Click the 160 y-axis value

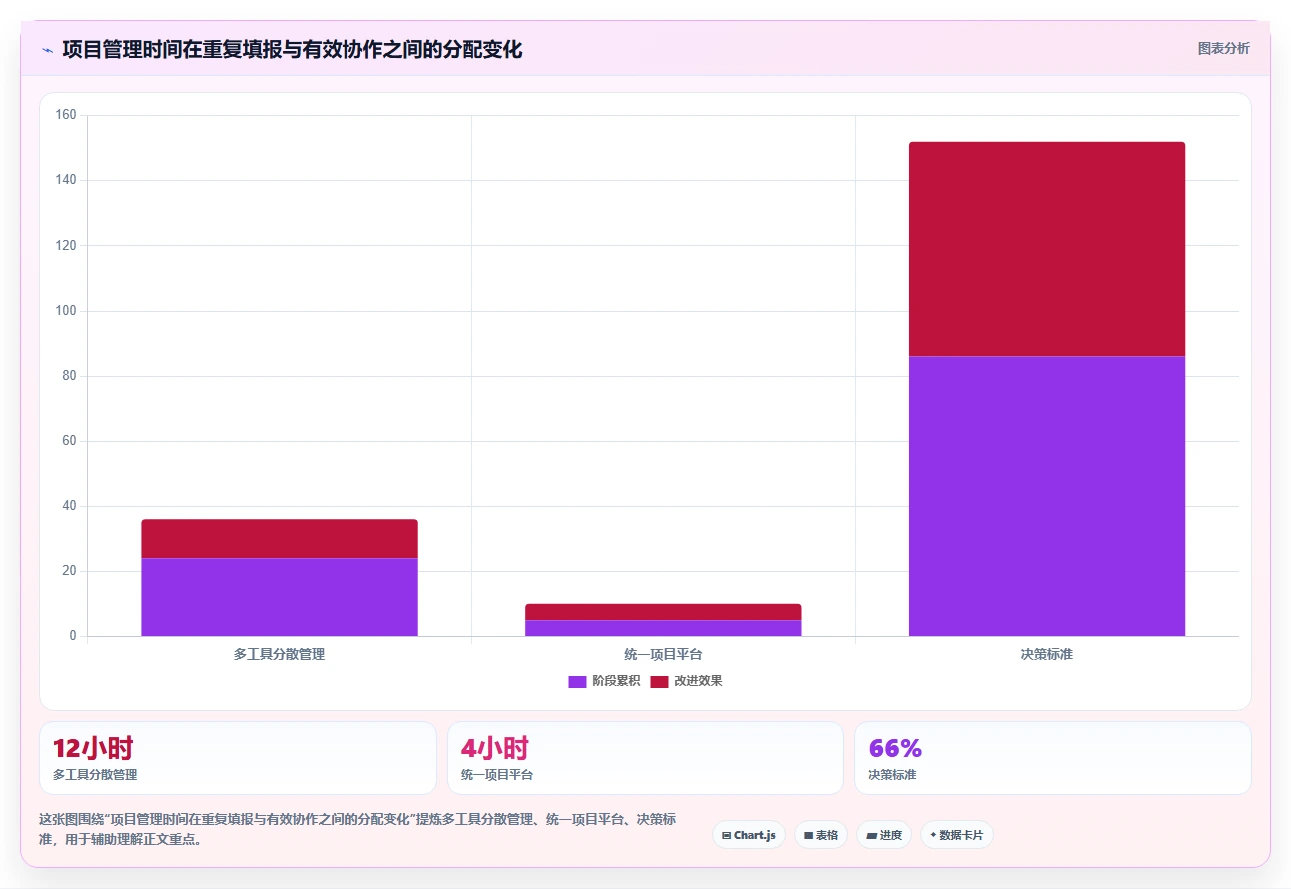[x=66, y=115]
